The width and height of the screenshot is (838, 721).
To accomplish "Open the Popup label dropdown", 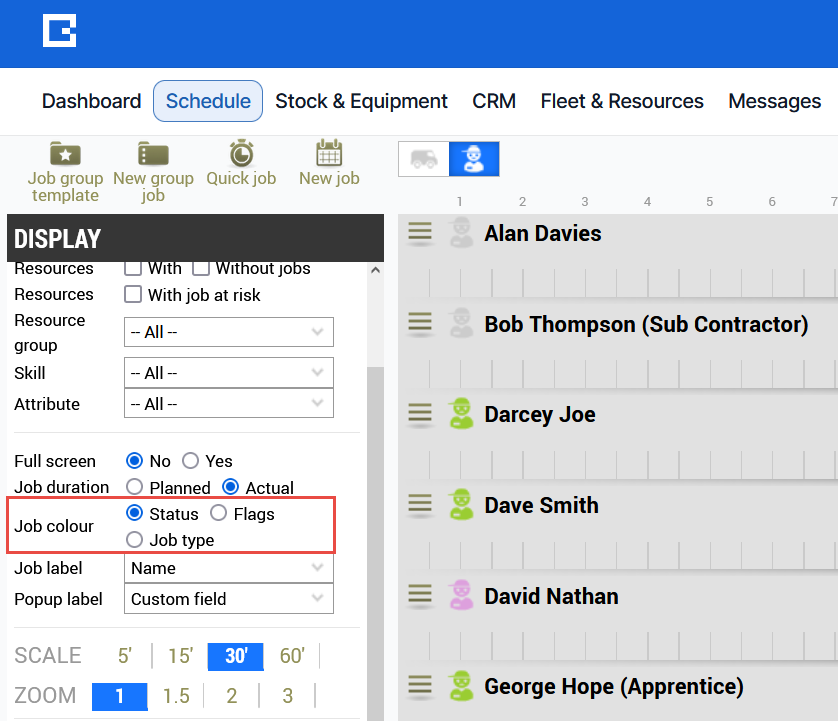I will coord(228,599).
